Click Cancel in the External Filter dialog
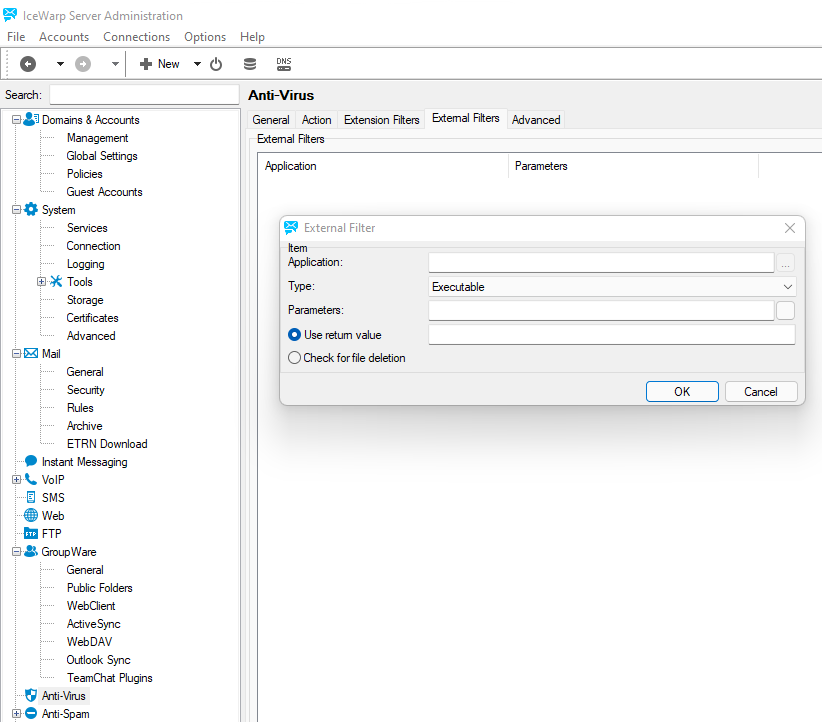The height and width of the screenshot is (722, 822). 761,392
